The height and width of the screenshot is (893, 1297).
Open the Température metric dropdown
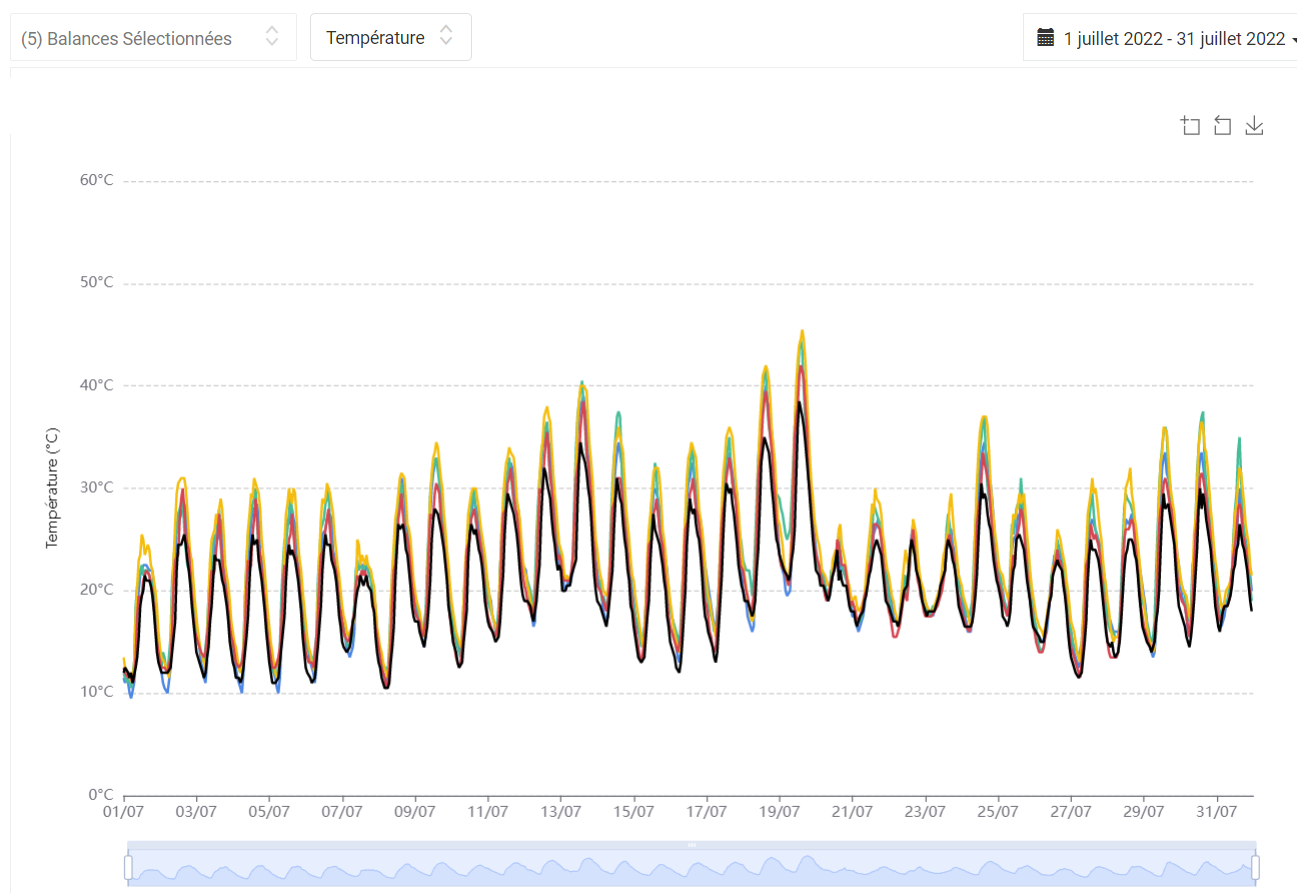coord(391,37)
